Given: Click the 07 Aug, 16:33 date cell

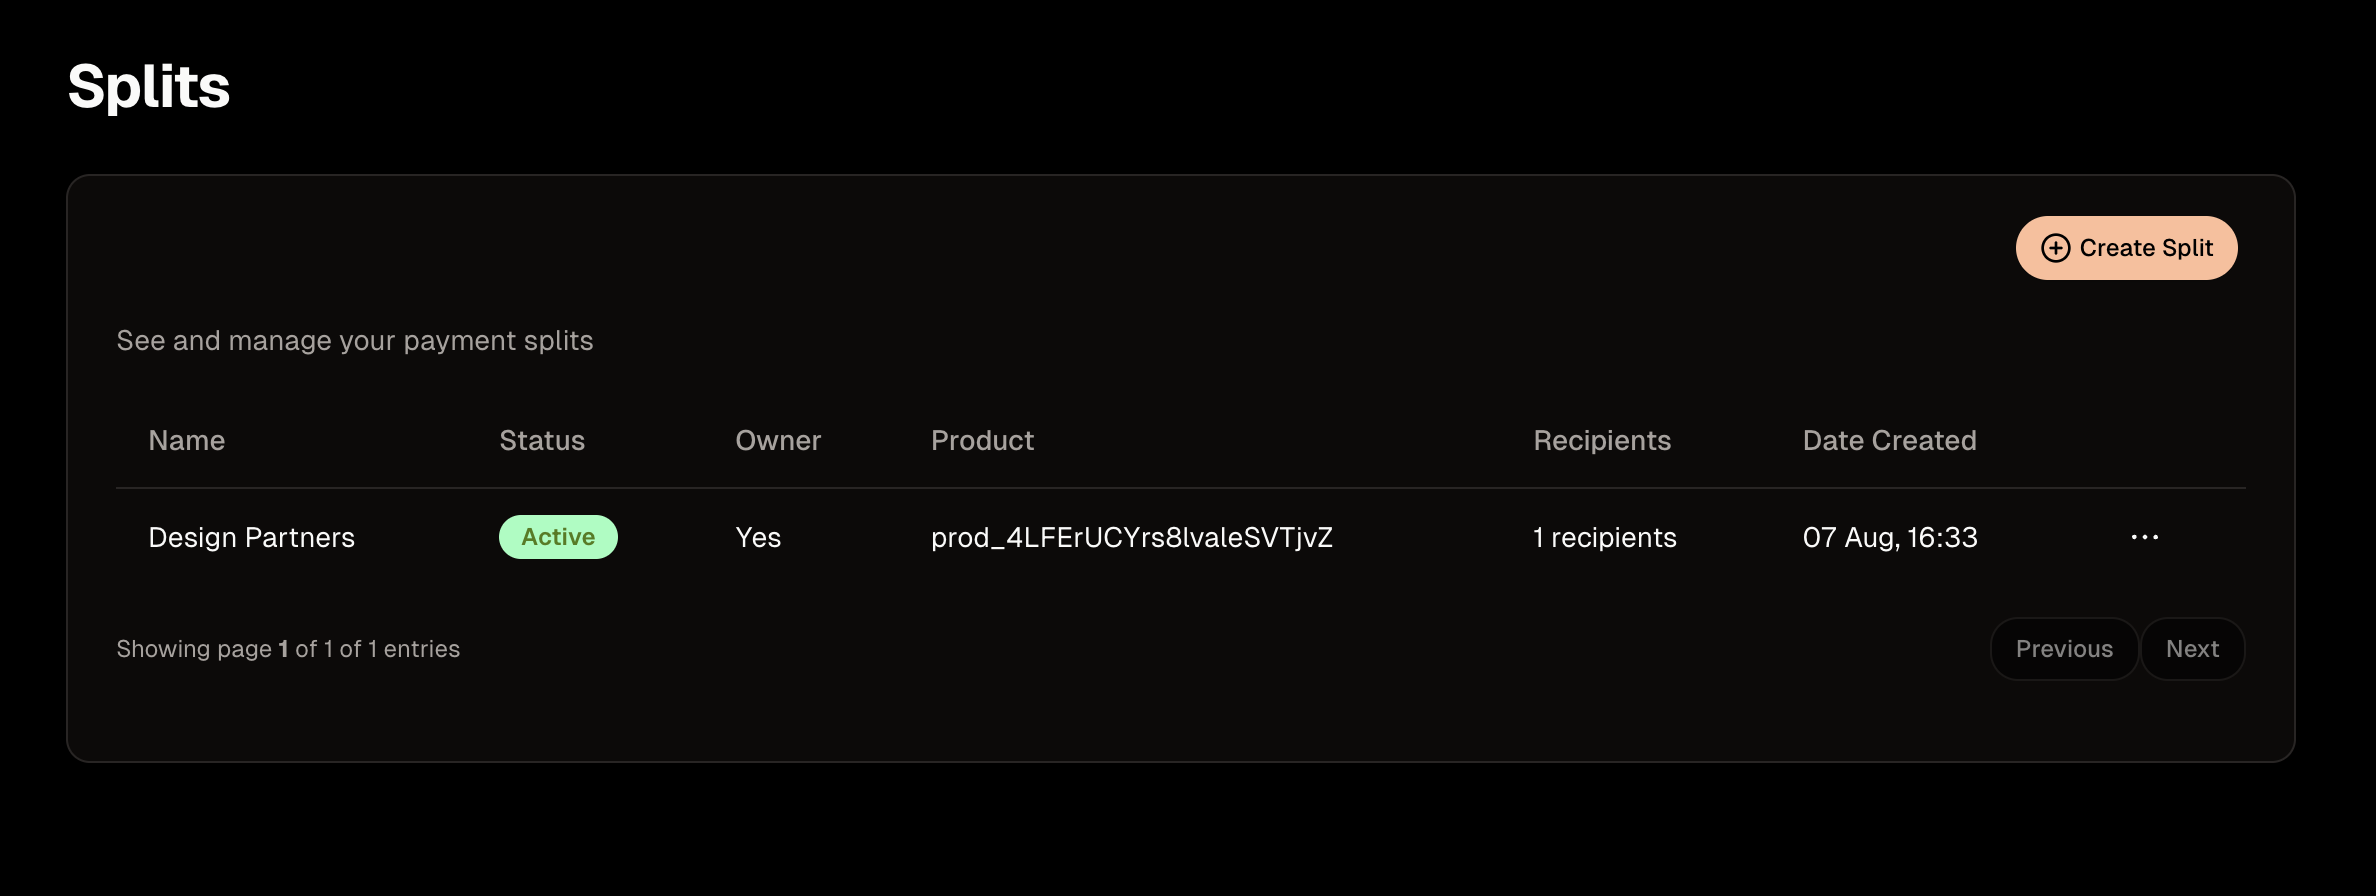Looking at the screenshot, I should point(1890,538).
